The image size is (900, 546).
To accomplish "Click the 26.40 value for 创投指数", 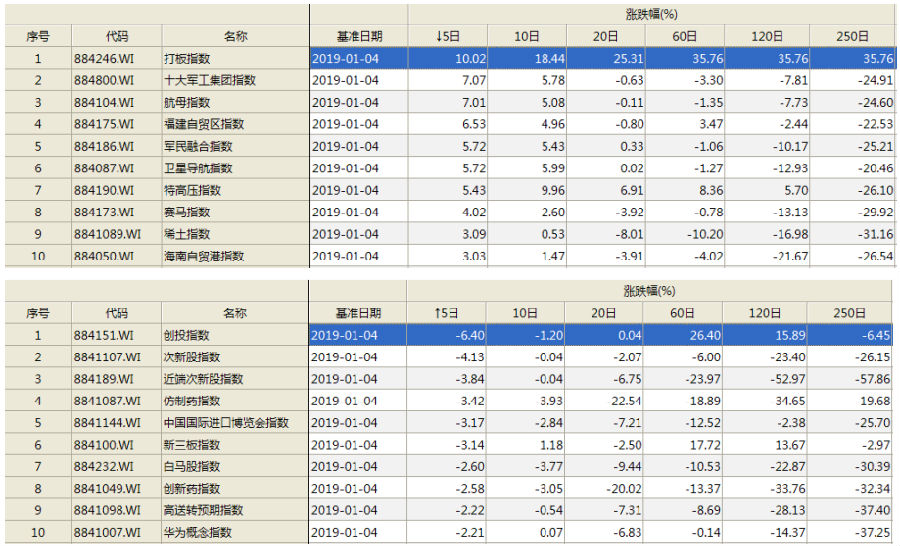I will 705,335.
